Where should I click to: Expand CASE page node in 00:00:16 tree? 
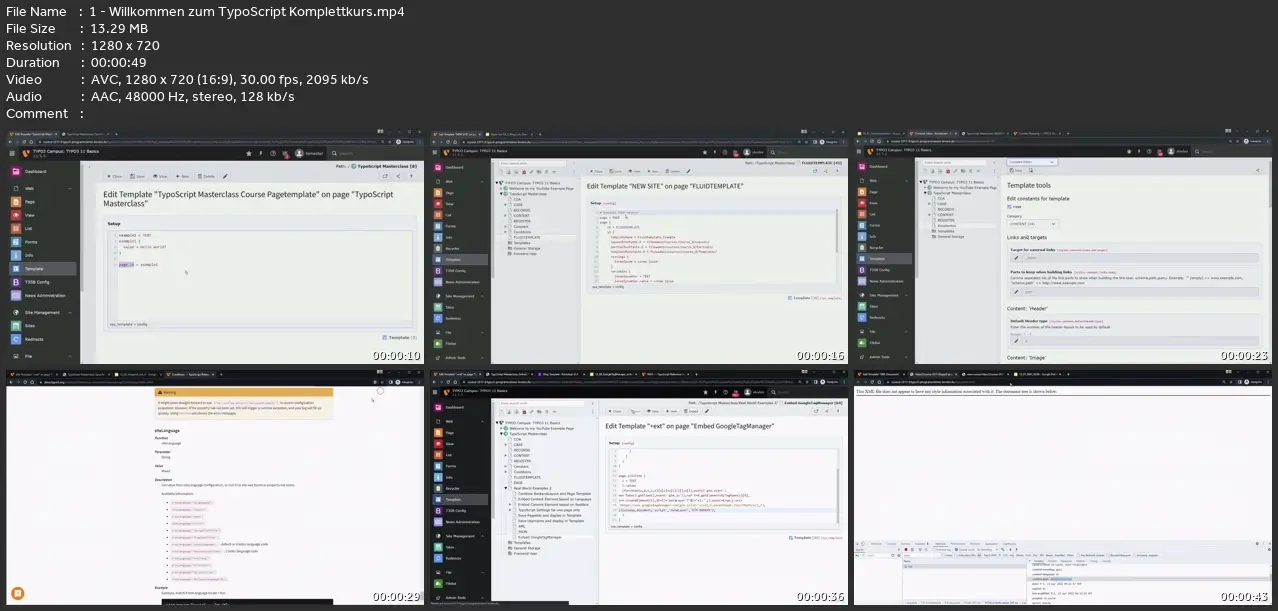pos(505,205)
